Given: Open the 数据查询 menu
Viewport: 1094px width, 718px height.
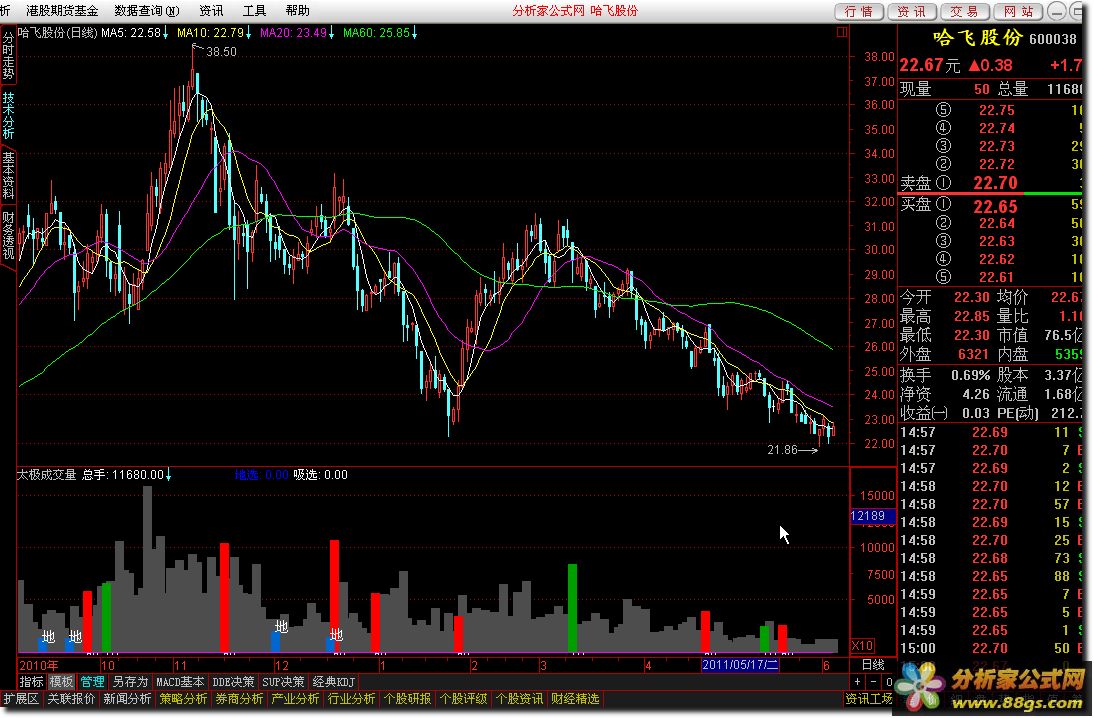Looking at the screenshot, I should tap(147, 10).
